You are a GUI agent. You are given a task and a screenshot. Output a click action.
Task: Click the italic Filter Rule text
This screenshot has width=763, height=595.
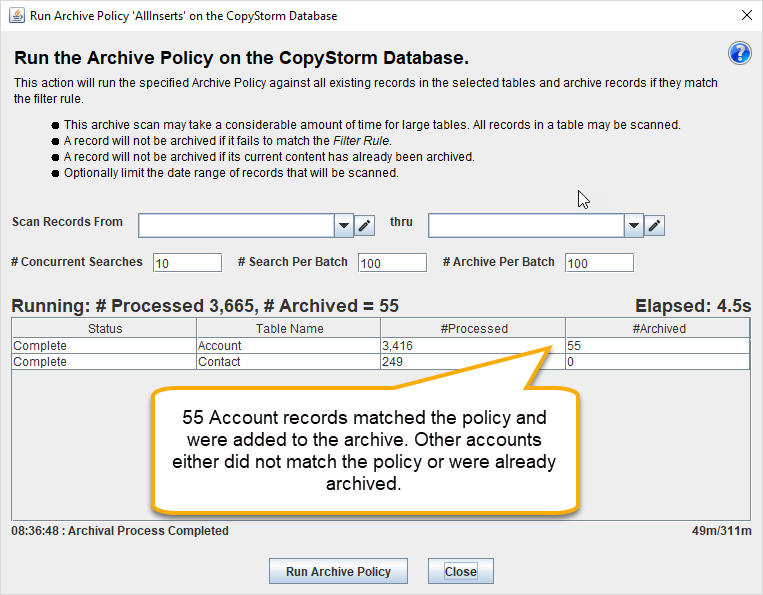point(361,141)
